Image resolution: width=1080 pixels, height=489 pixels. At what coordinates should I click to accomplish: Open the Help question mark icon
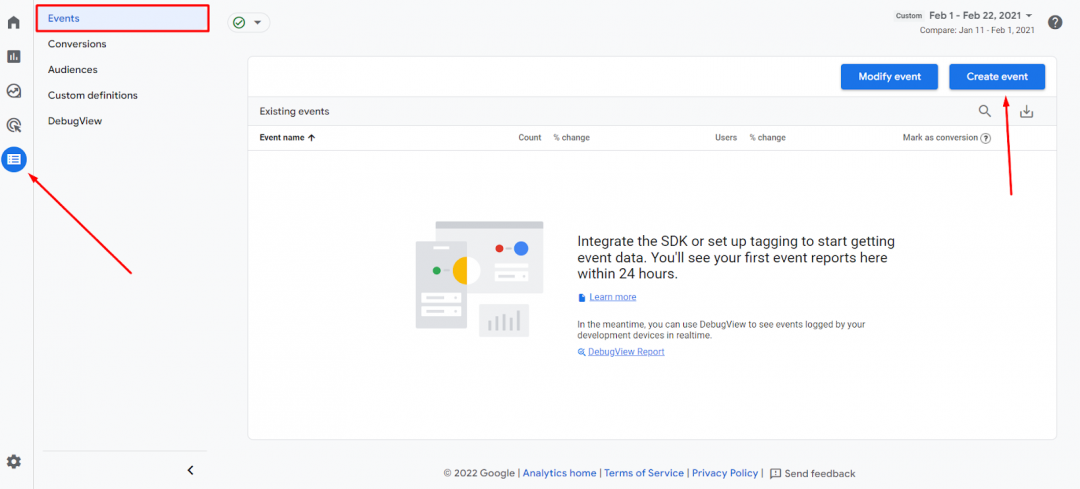click(x=1055, y=22)
